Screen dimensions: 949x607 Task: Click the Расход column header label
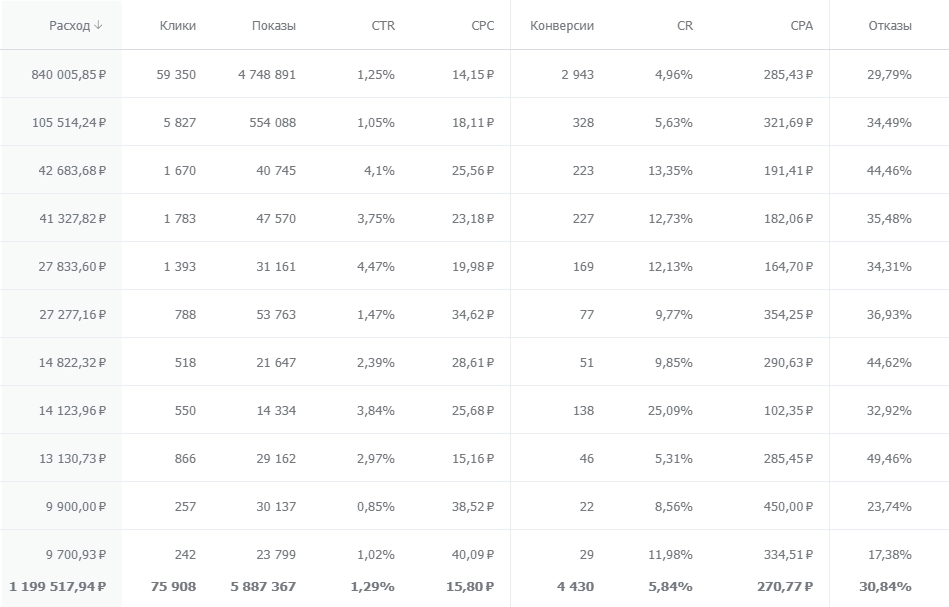[x=69, y=26]
